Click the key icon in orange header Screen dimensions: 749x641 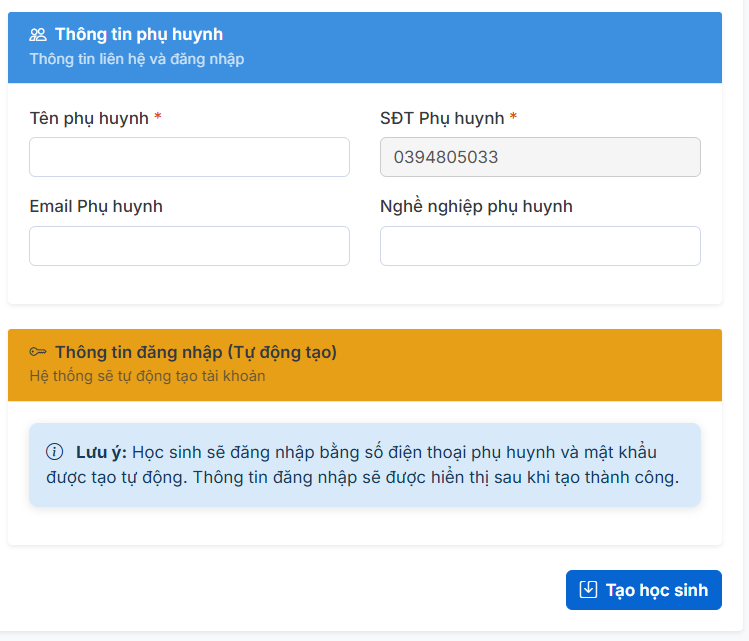pos(38,352)
